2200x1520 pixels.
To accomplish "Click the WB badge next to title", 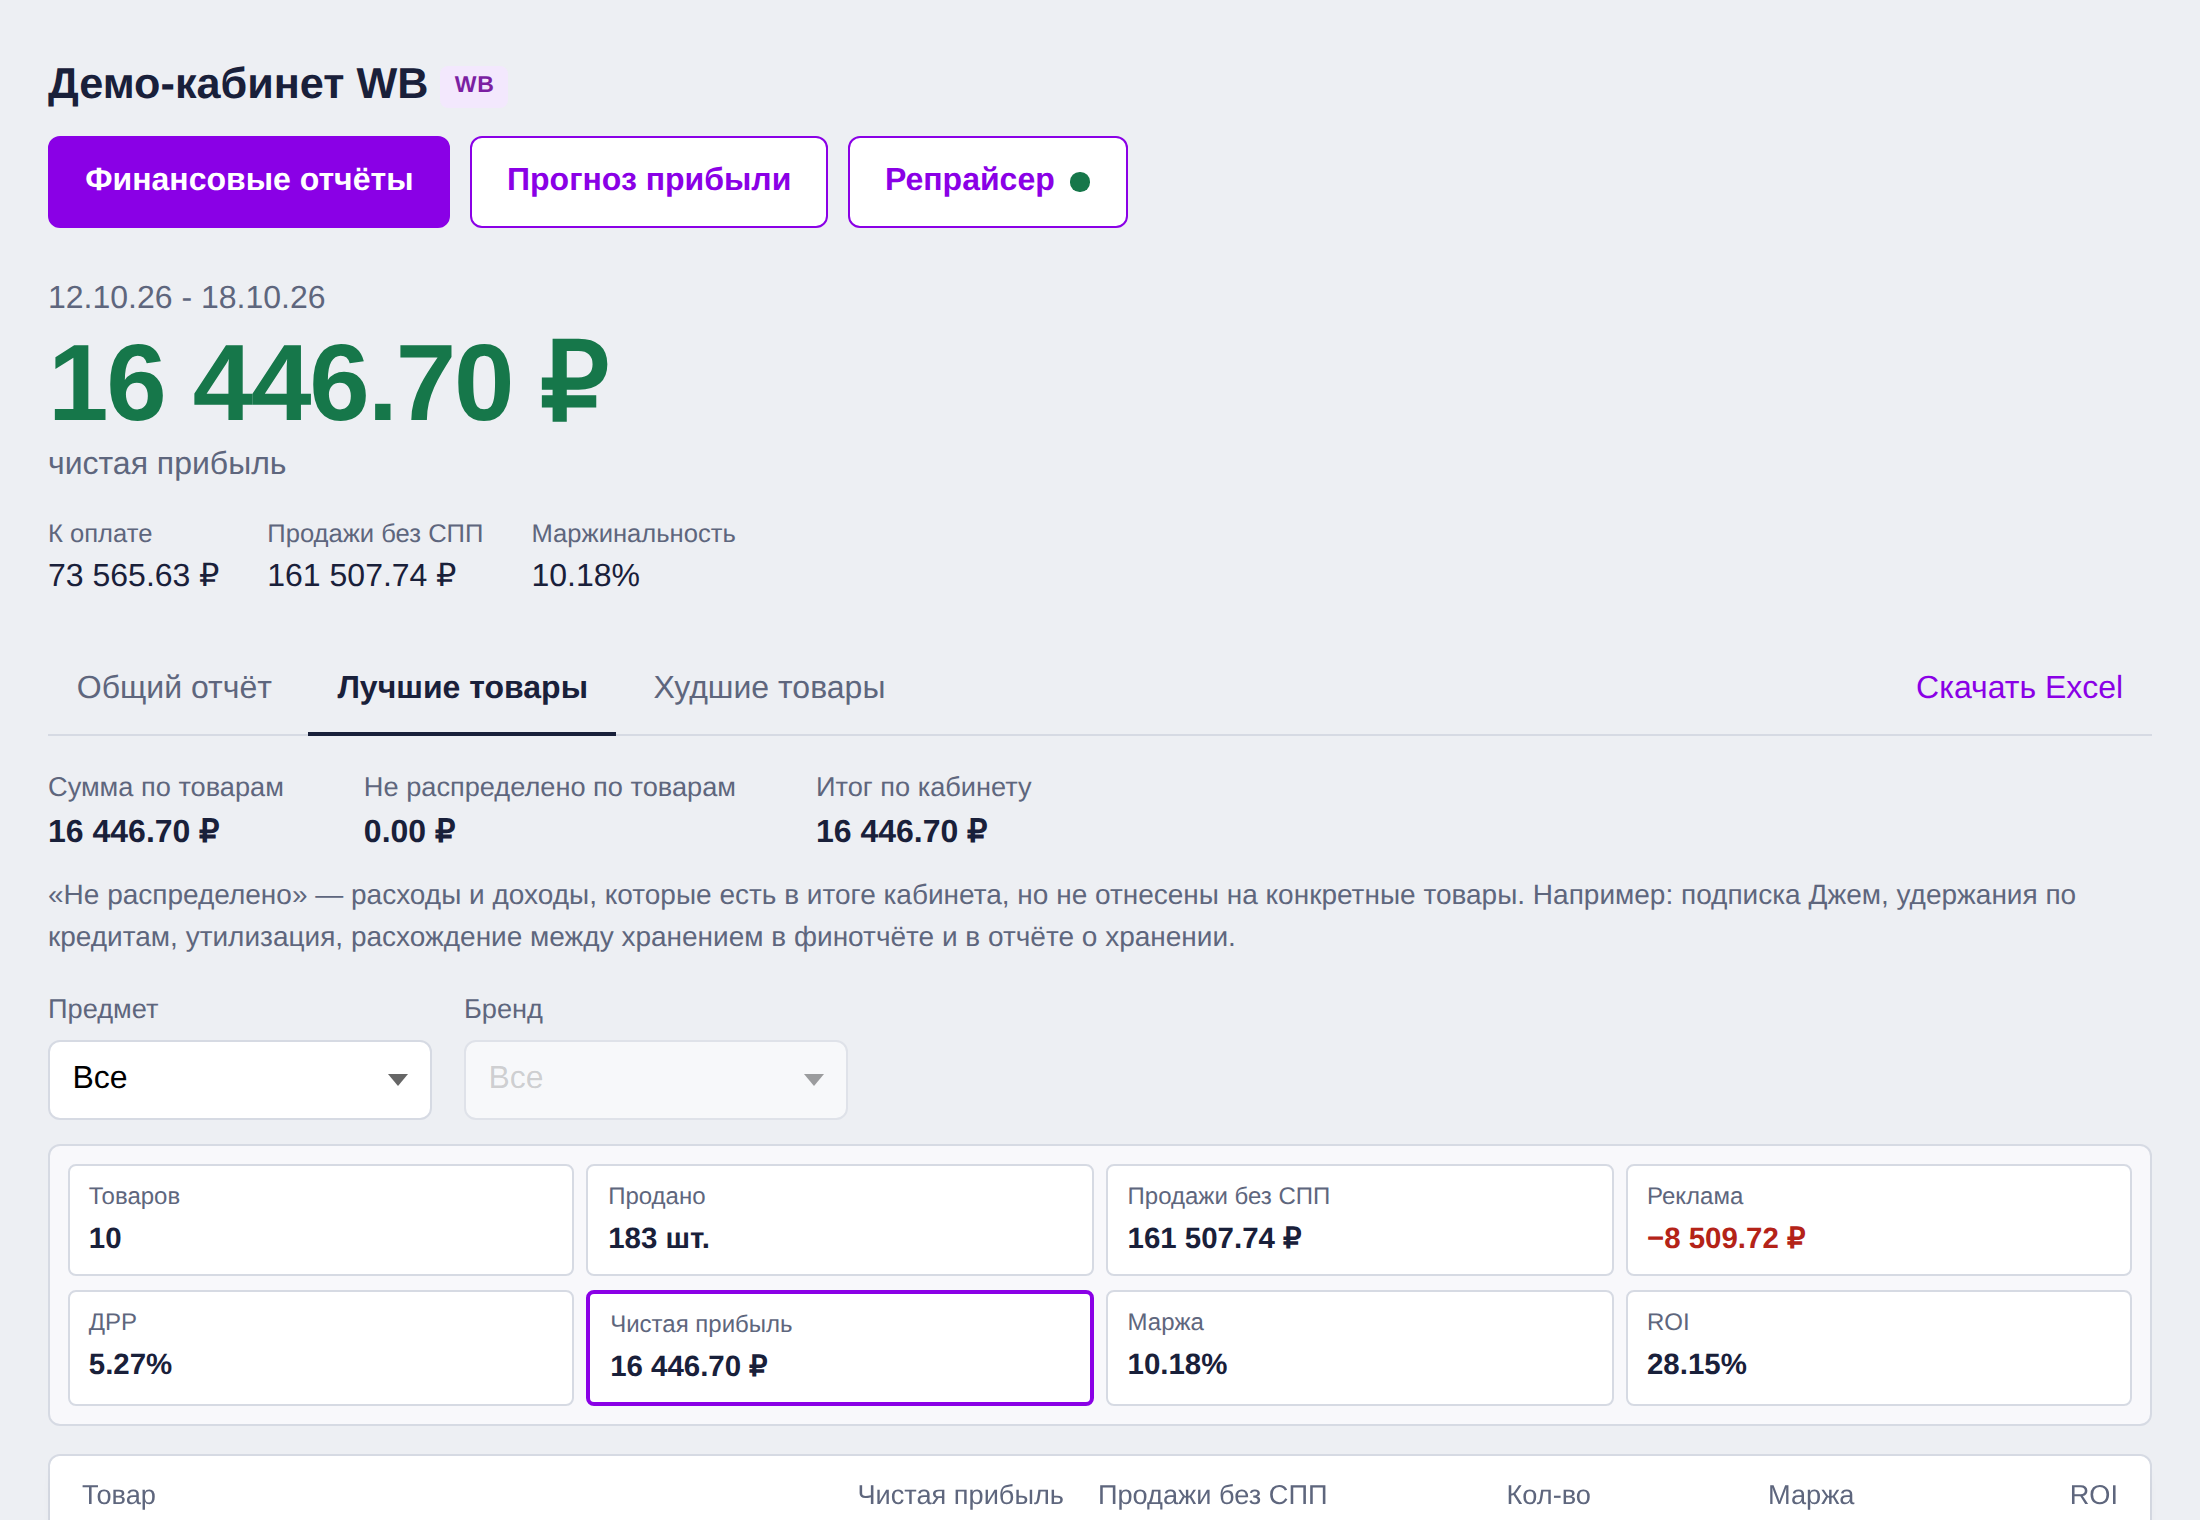I will point(474,85).
